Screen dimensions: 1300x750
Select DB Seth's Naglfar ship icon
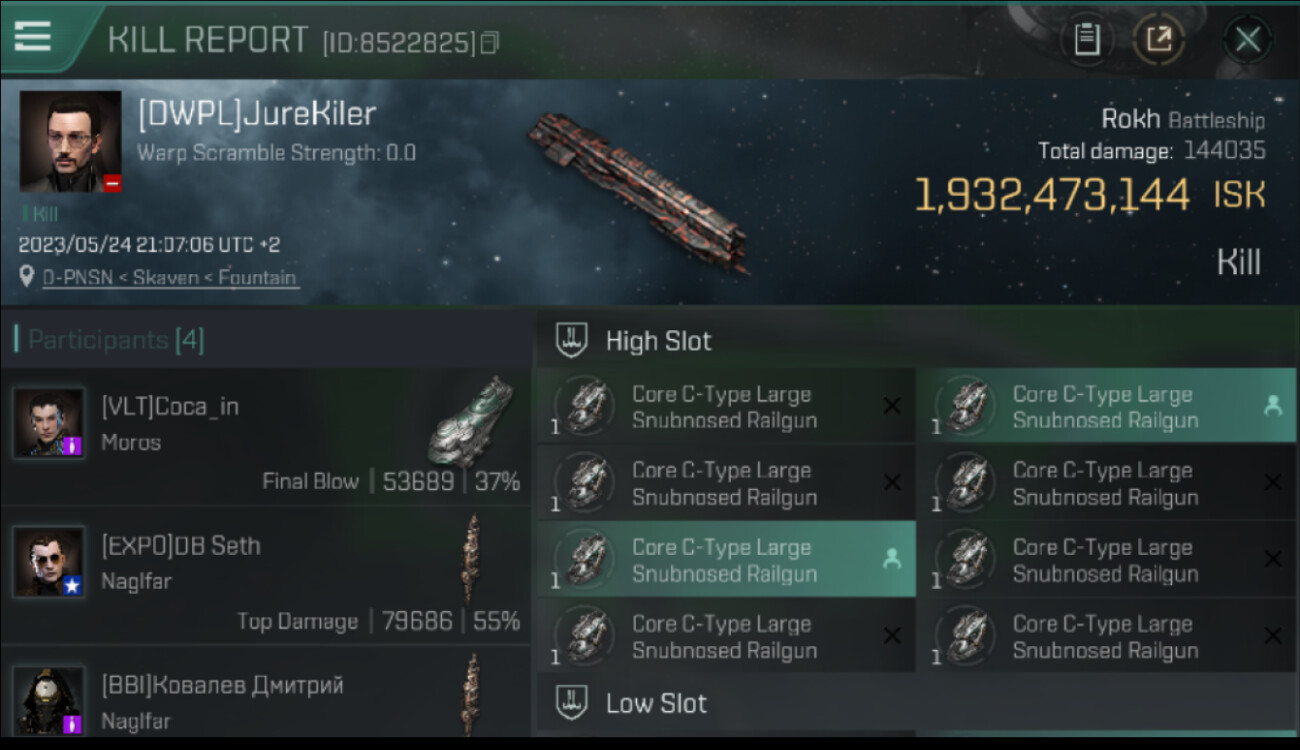[x=470, y=559]
